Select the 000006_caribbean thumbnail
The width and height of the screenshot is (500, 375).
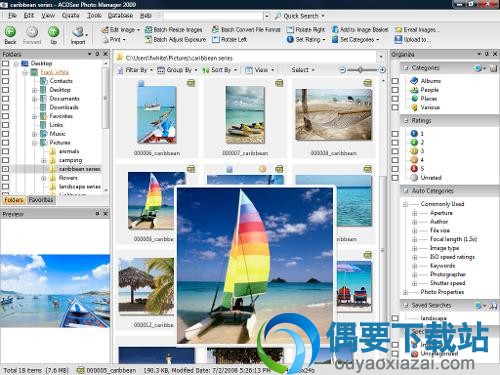tap(156, 115)
